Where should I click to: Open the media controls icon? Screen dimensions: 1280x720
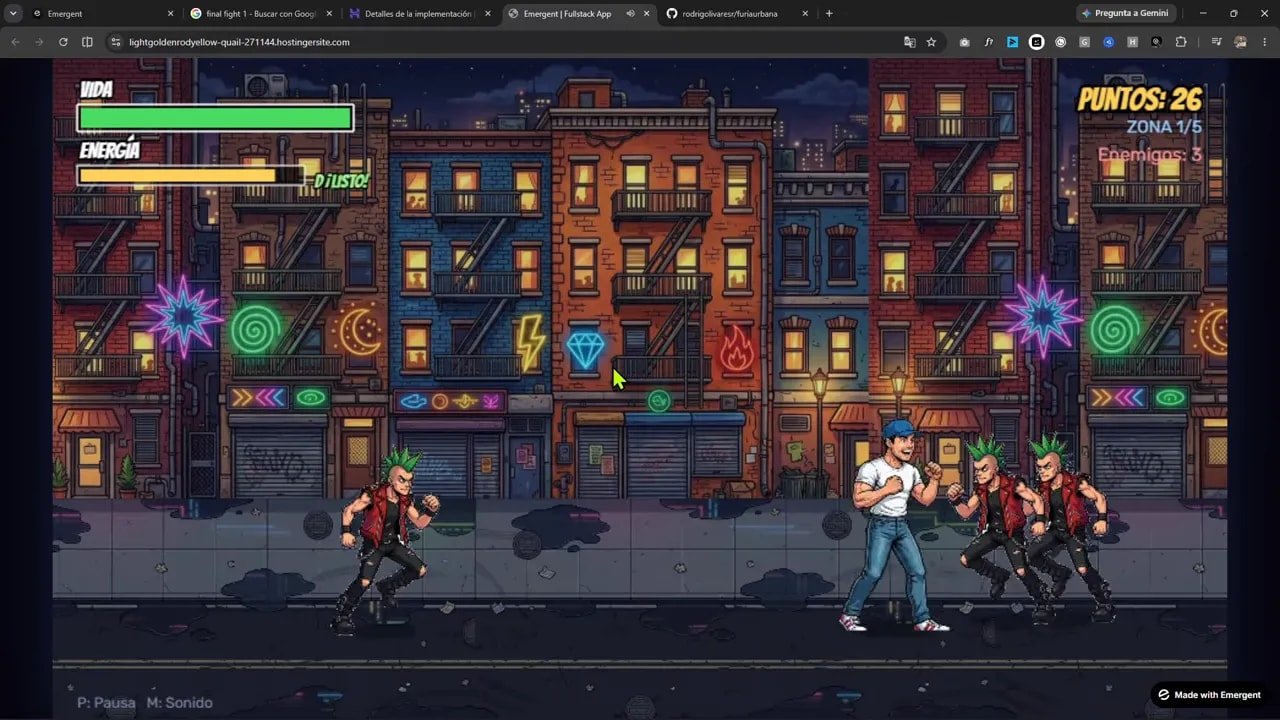click(1216, 42)
